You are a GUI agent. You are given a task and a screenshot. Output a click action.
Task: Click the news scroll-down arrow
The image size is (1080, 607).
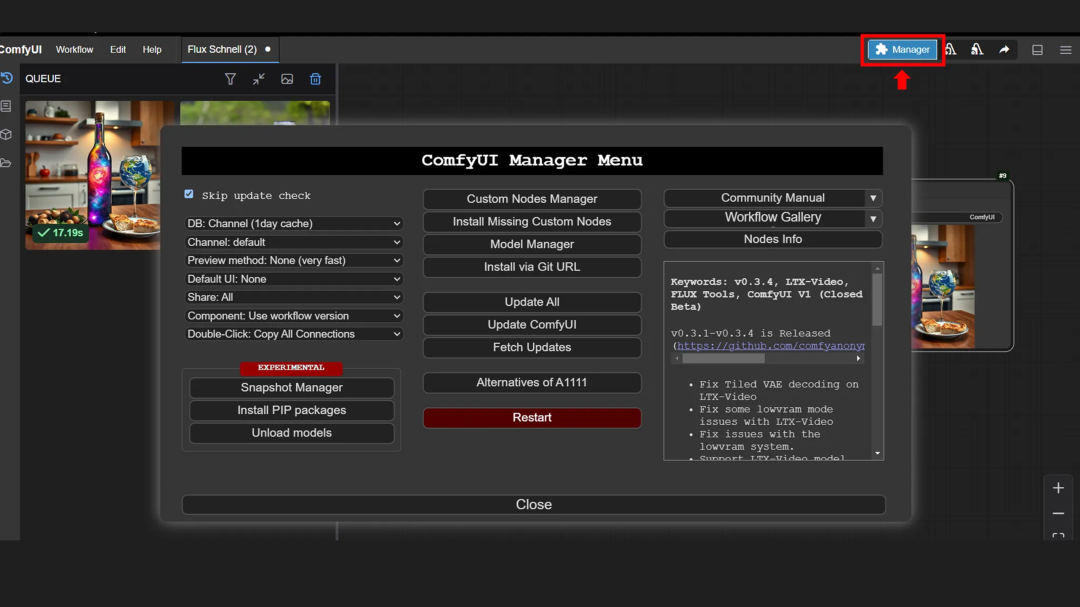877,453
